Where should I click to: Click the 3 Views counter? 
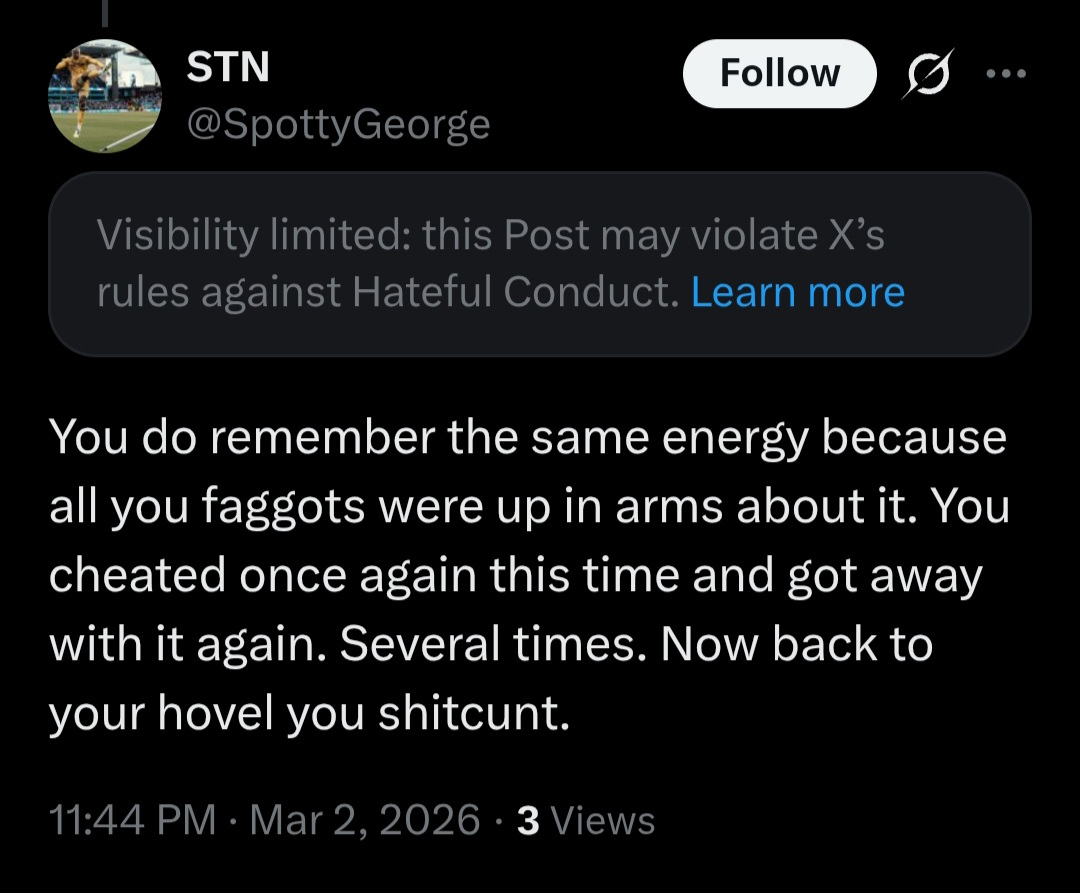[x=586, y=820]
